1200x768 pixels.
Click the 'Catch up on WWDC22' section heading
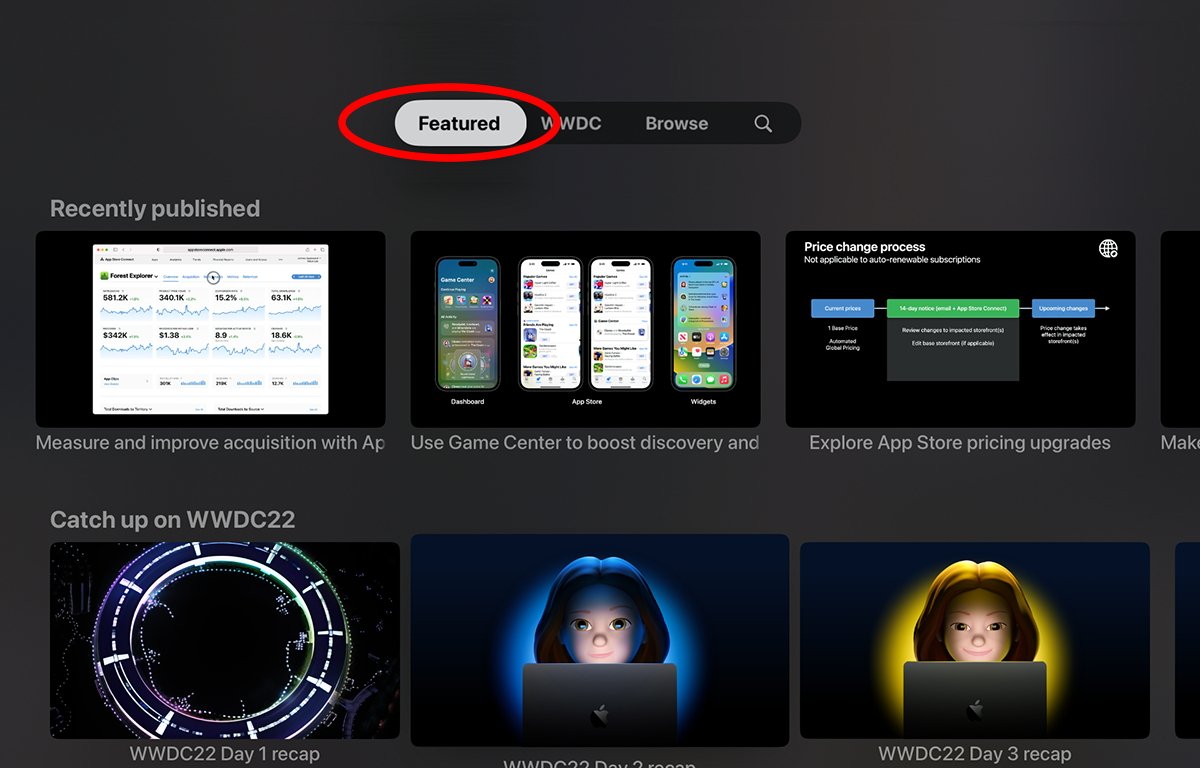[x=172, y=520]
